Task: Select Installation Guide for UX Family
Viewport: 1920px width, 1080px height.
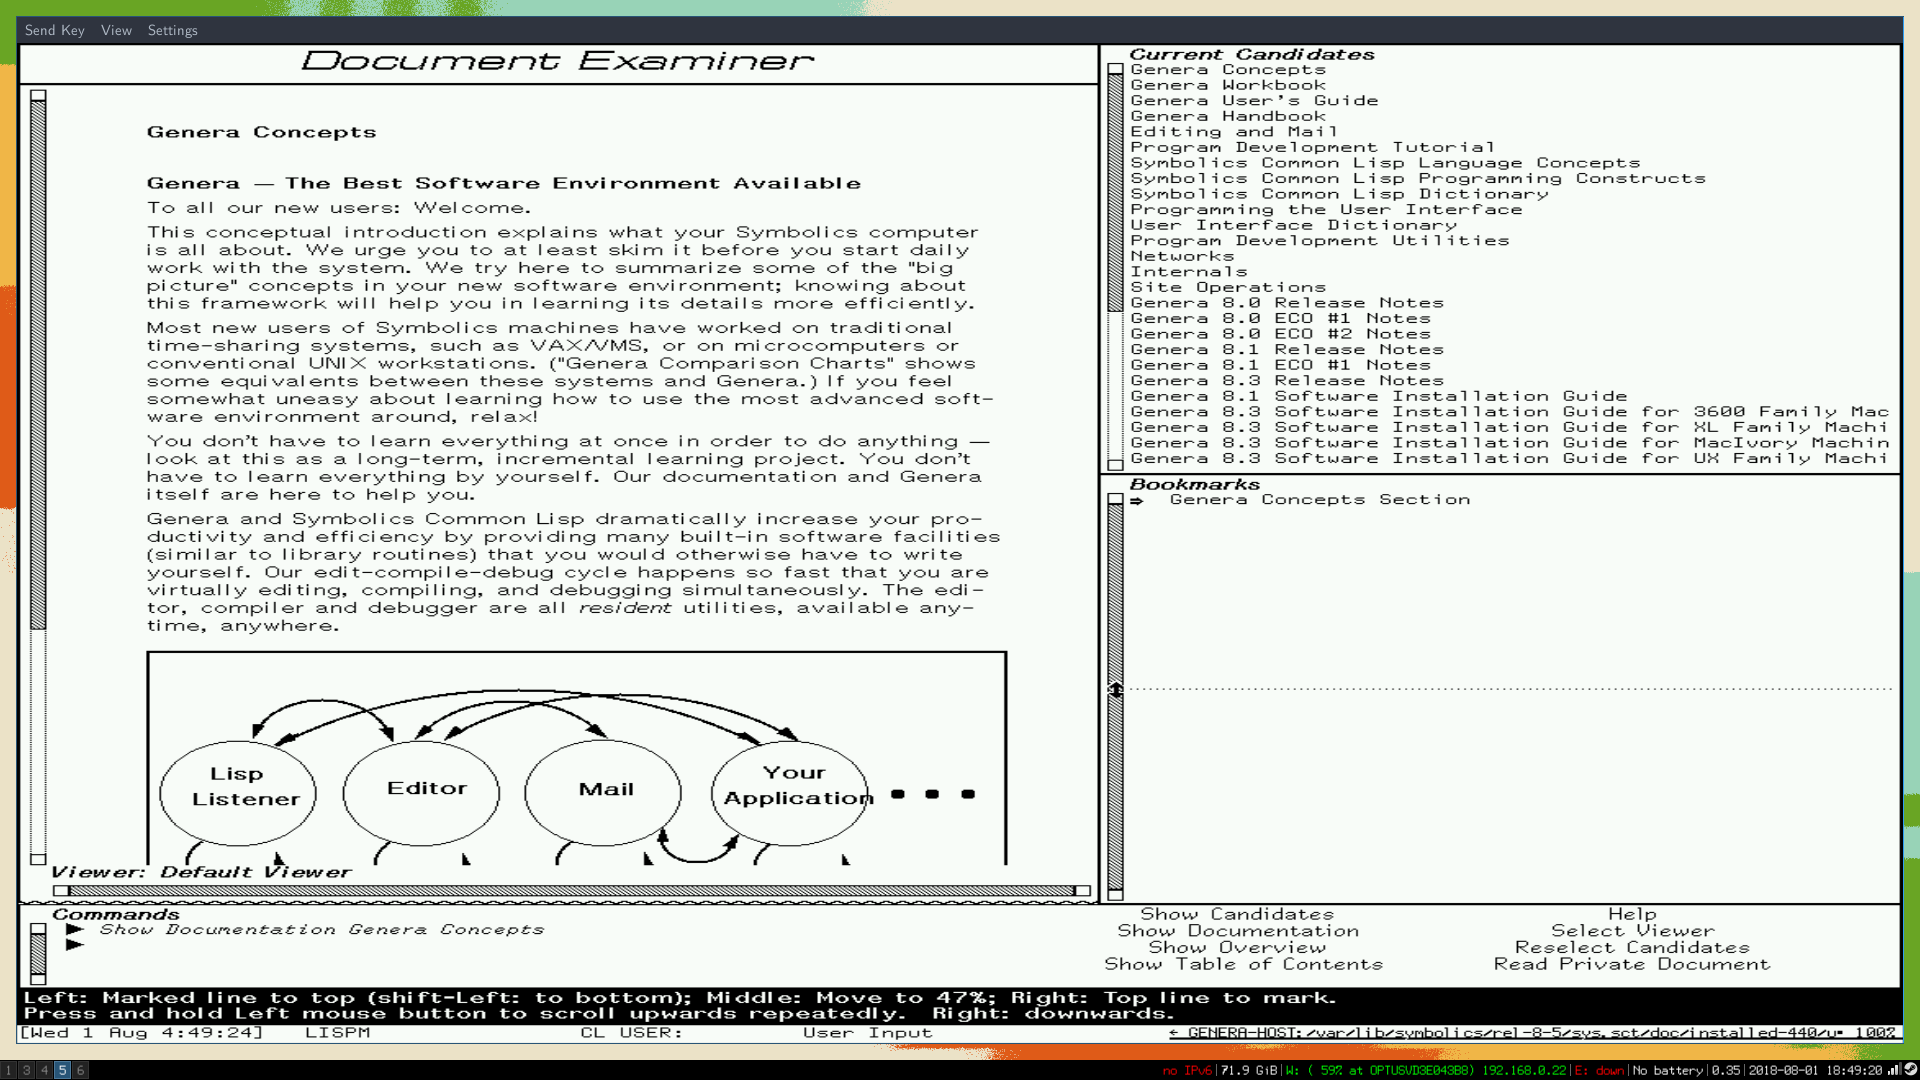Action: tap(1510, 459)
